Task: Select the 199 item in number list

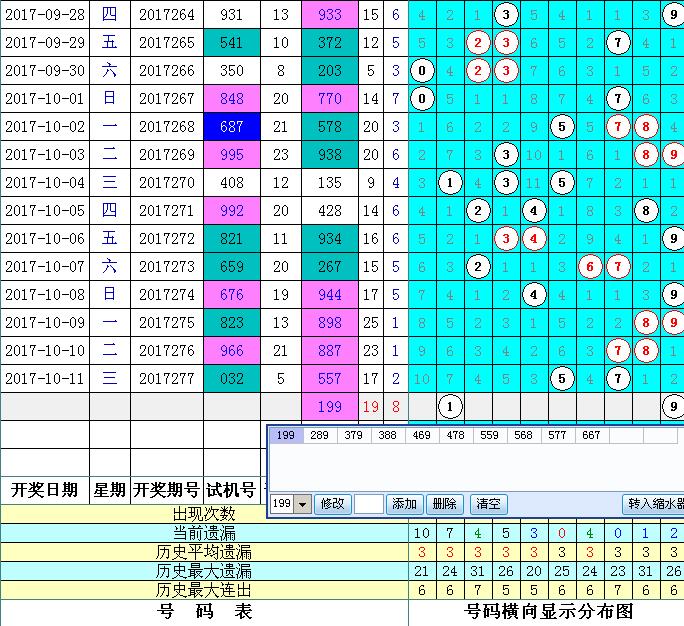Action: point(284,436)
